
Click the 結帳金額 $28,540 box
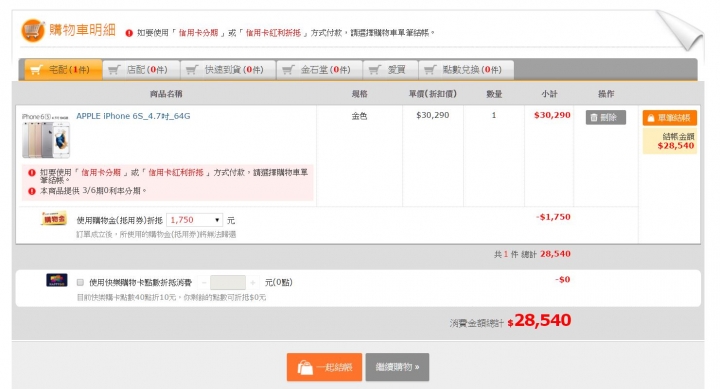coord(669,141)
